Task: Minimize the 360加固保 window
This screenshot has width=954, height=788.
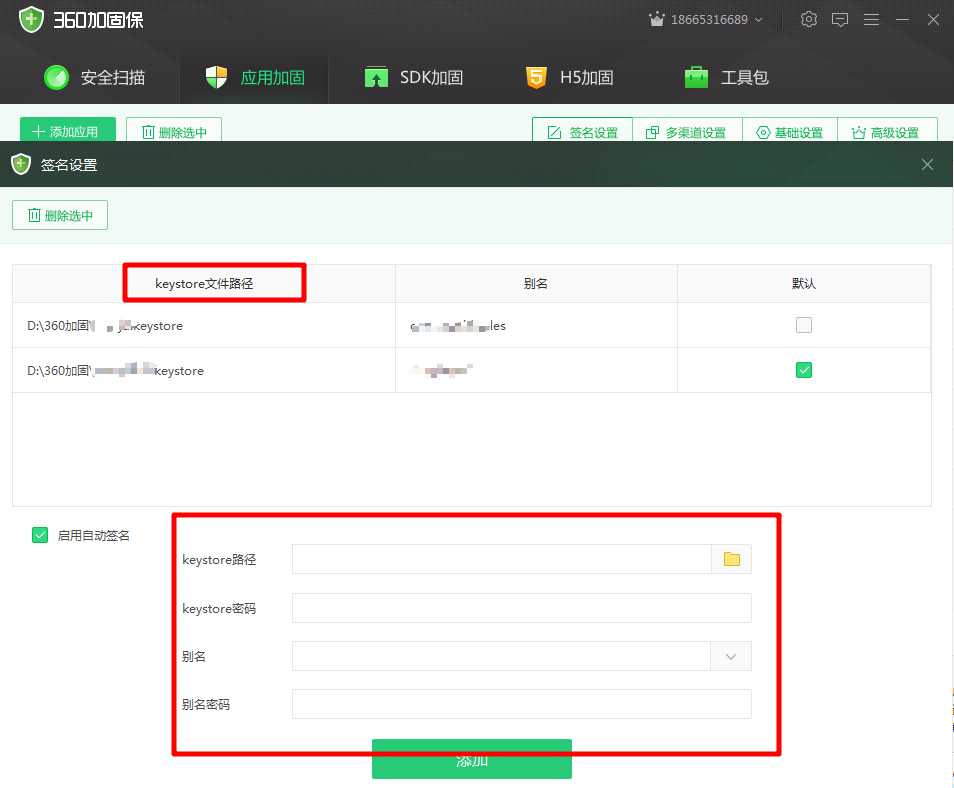Action: click(902, 19)
